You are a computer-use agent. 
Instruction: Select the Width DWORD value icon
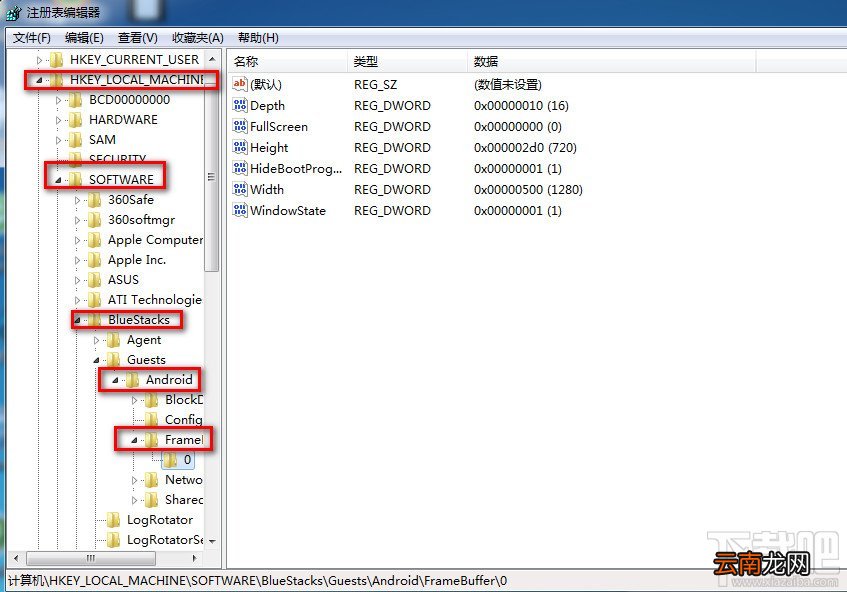click(x=240, y=189)
